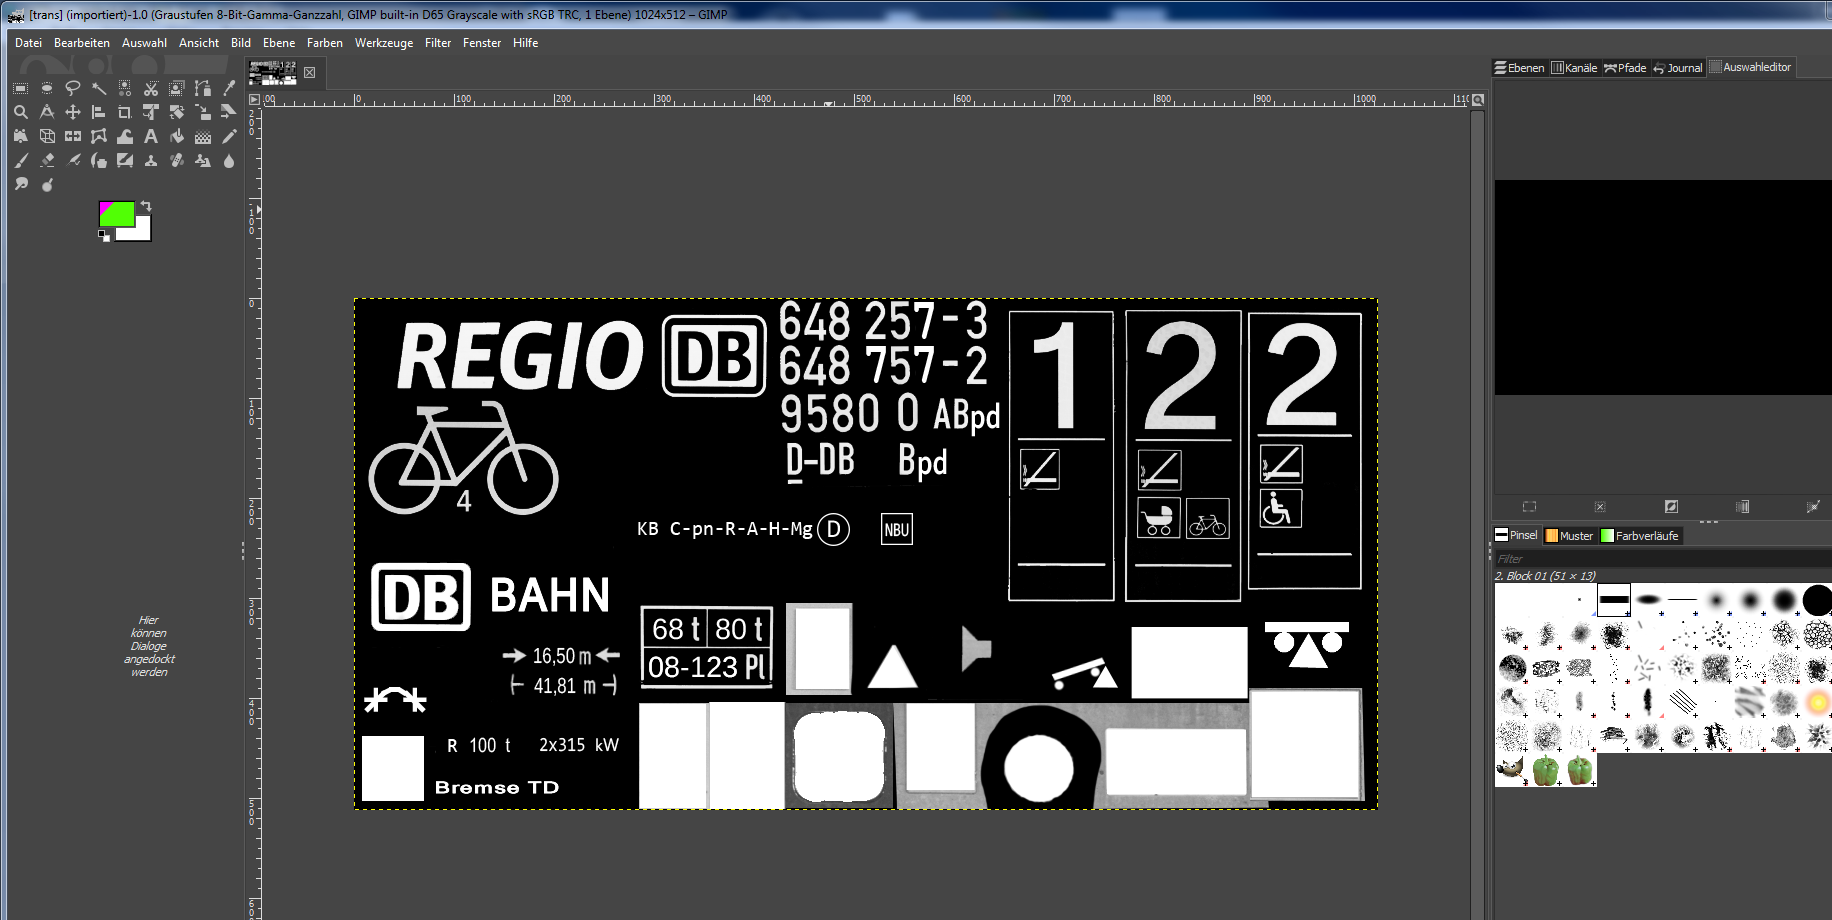Image resolution: width=1832 pixels, height=920 pixels.
Task: Select the Shear tool
Action: coord(228,112)
